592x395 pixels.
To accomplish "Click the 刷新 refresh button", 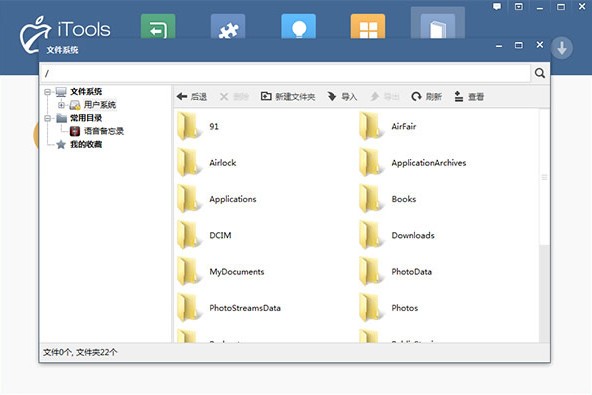I will [x=427, y=97].
